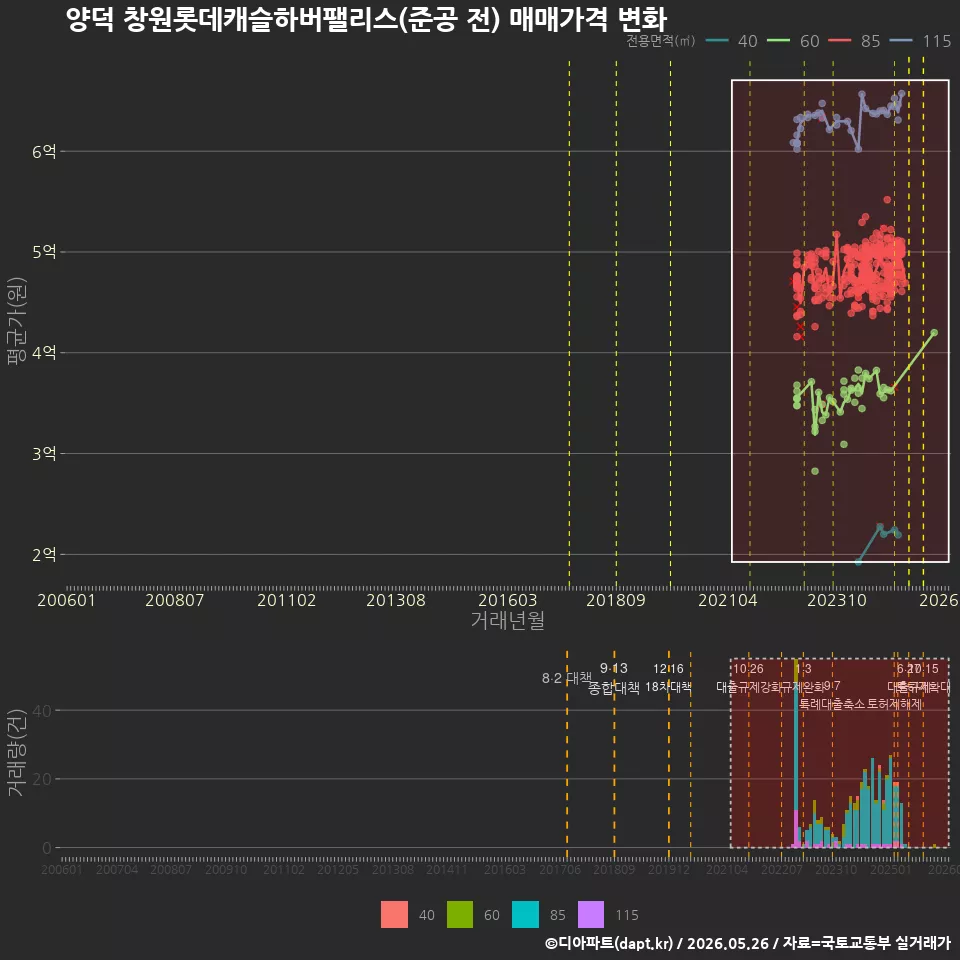Click the teal 85 swatch in bar legend
This screenshot has width=960, height=960.
coord(525,915)
